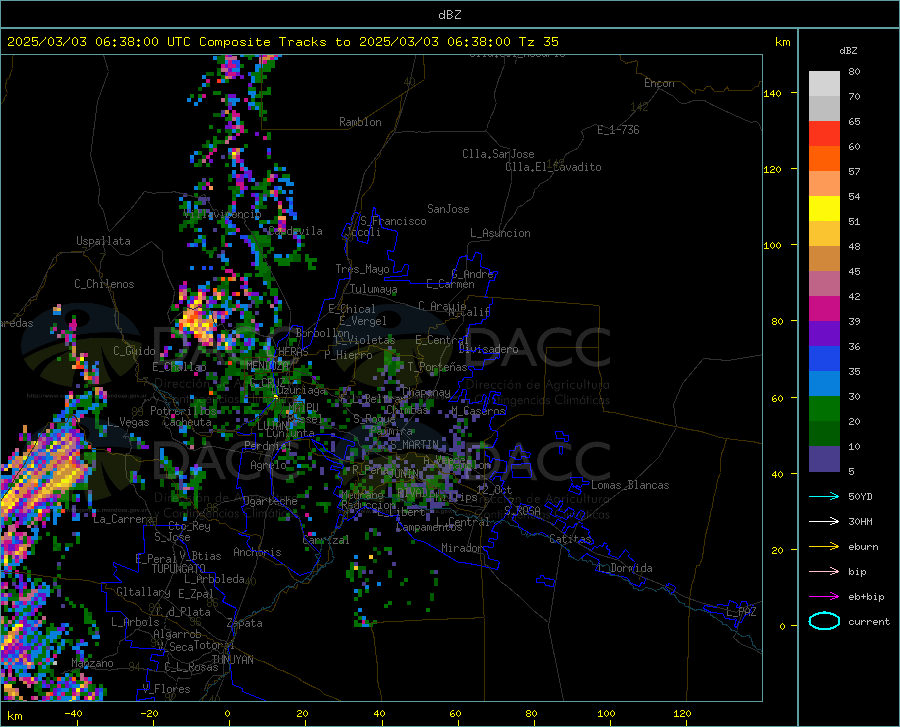Click the Clla.El_Cavadito map label

[553, 167]
